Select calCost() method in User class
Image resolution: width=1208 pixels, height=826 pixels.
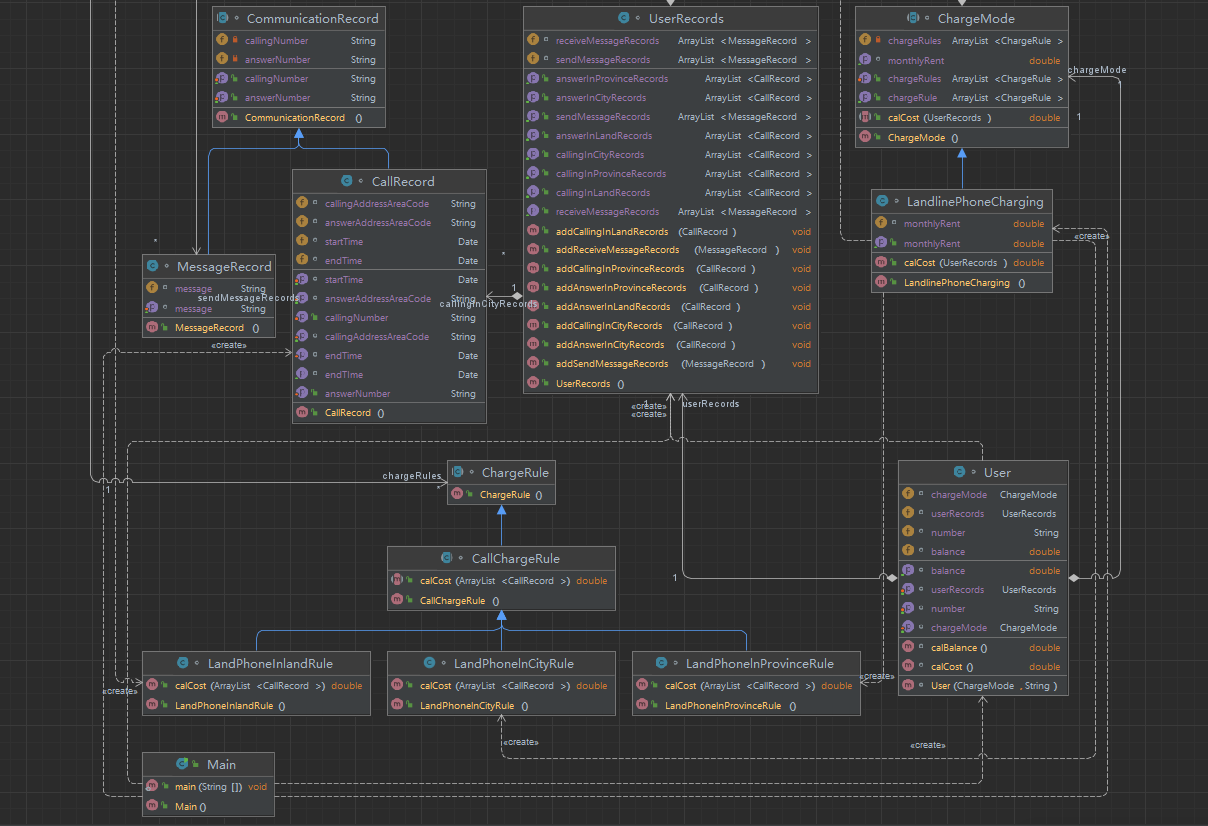983,667
